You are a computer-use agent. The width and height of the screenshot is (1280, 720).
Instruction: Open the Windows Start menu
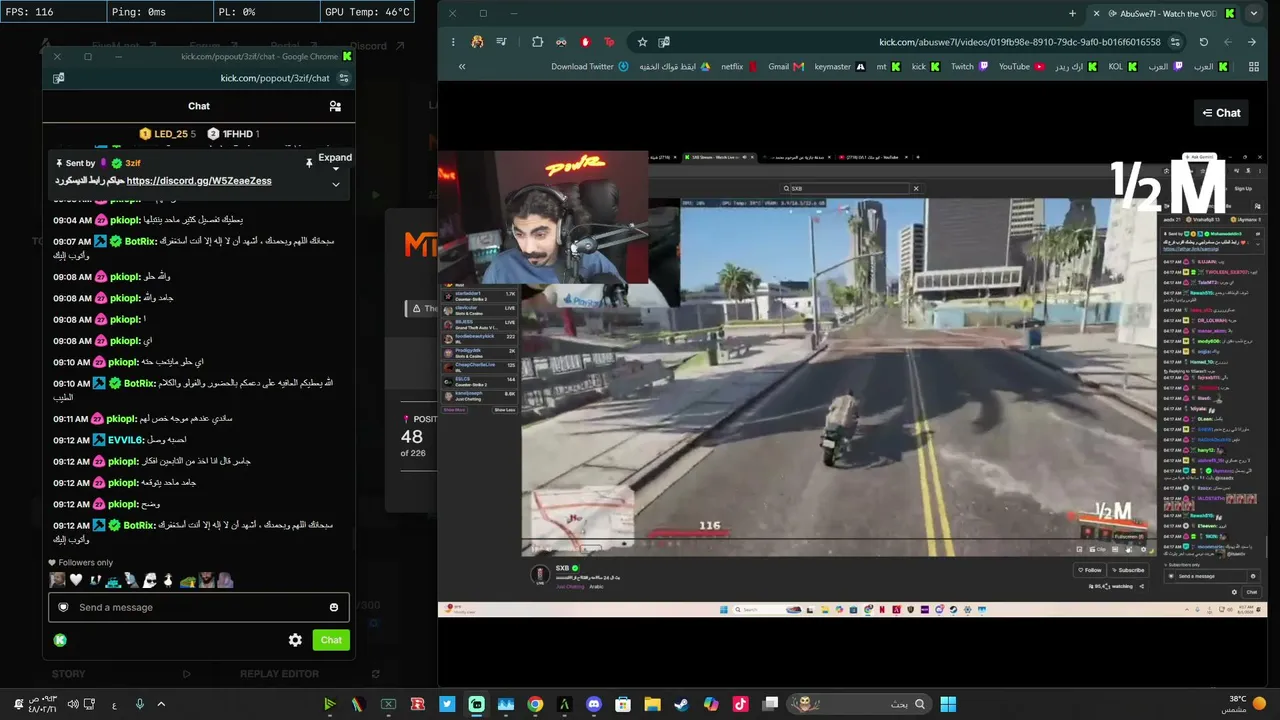click(x=948, y=704)
